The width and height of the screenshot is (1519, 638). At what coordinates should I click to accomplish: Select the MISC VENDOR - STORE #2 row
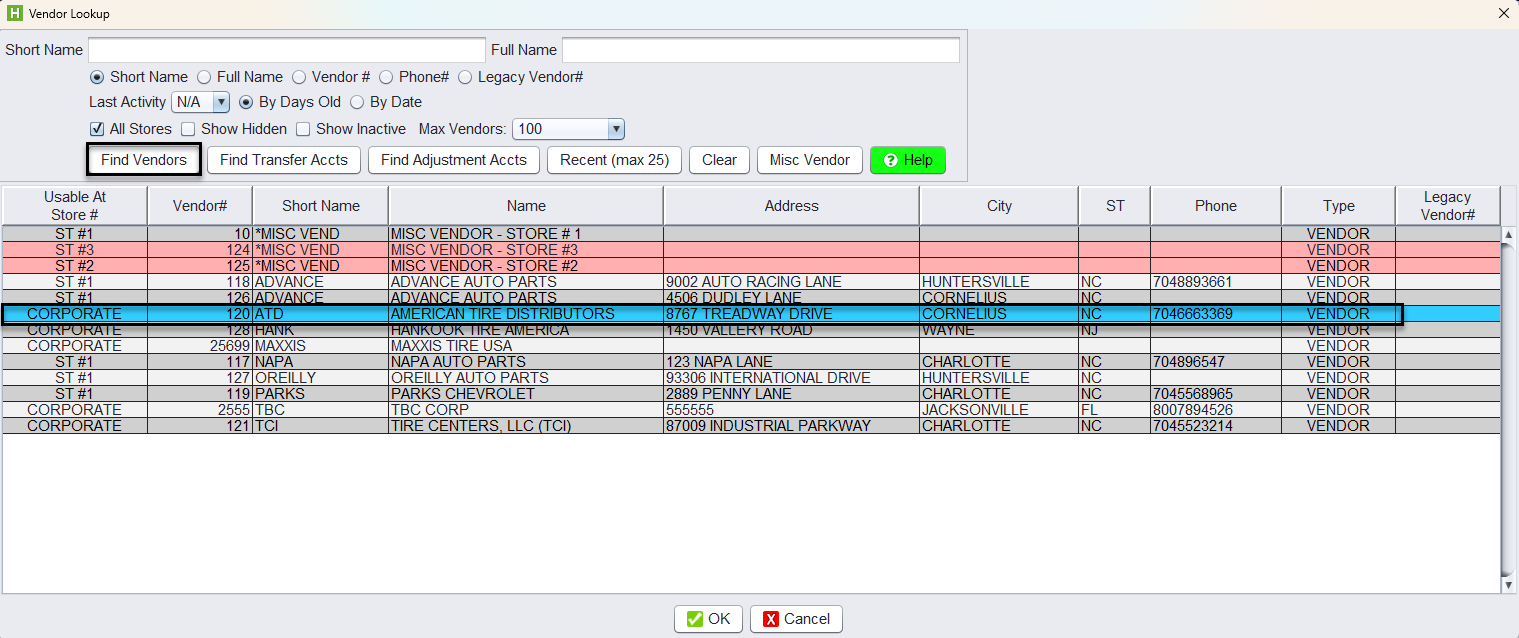click(751, 266)
